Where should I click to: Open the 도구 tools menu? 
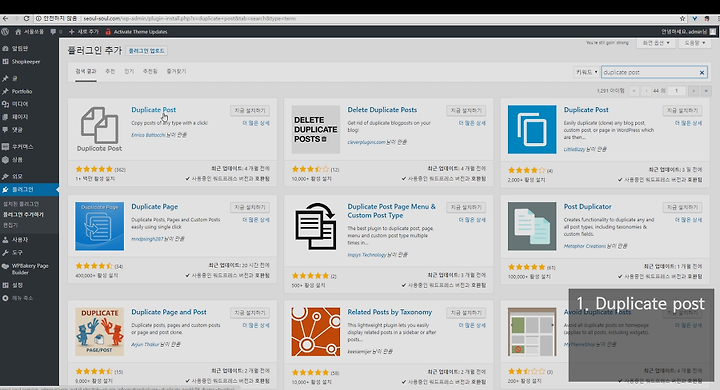(x=17, y=253)
